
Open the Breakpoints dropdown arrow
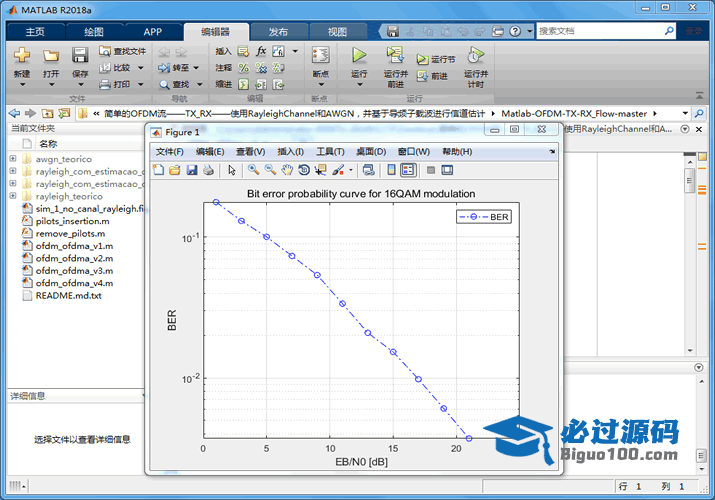point(321,84)
